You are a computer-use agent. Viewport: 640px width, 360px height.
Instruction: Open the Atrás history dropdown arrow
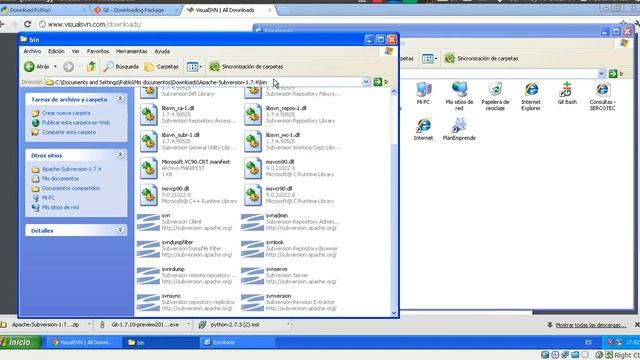[56, 67]
